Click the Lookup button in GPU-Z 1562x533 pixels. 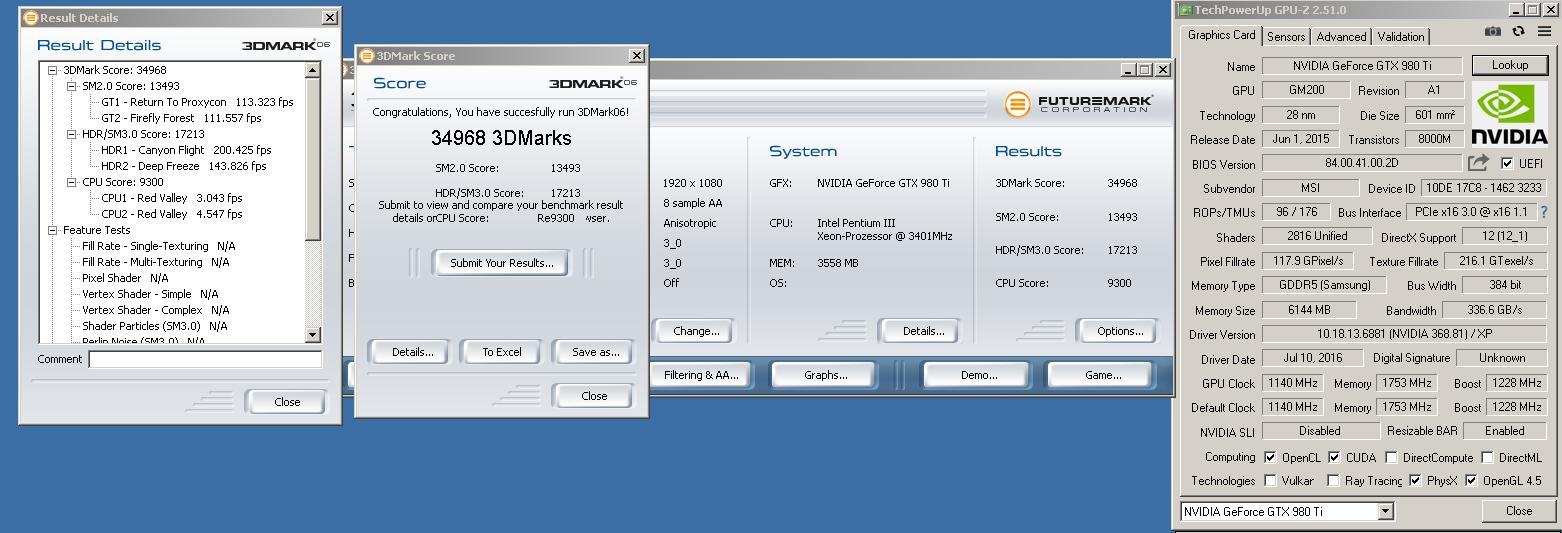point(1509,65)
